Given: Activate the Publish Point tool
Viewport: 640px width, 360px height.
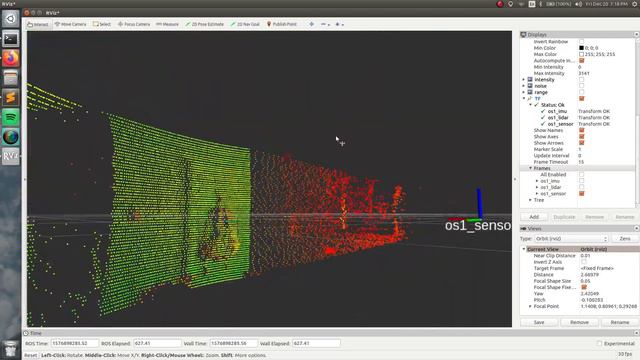Looking at the screenshot, I should tap(282, 24).
